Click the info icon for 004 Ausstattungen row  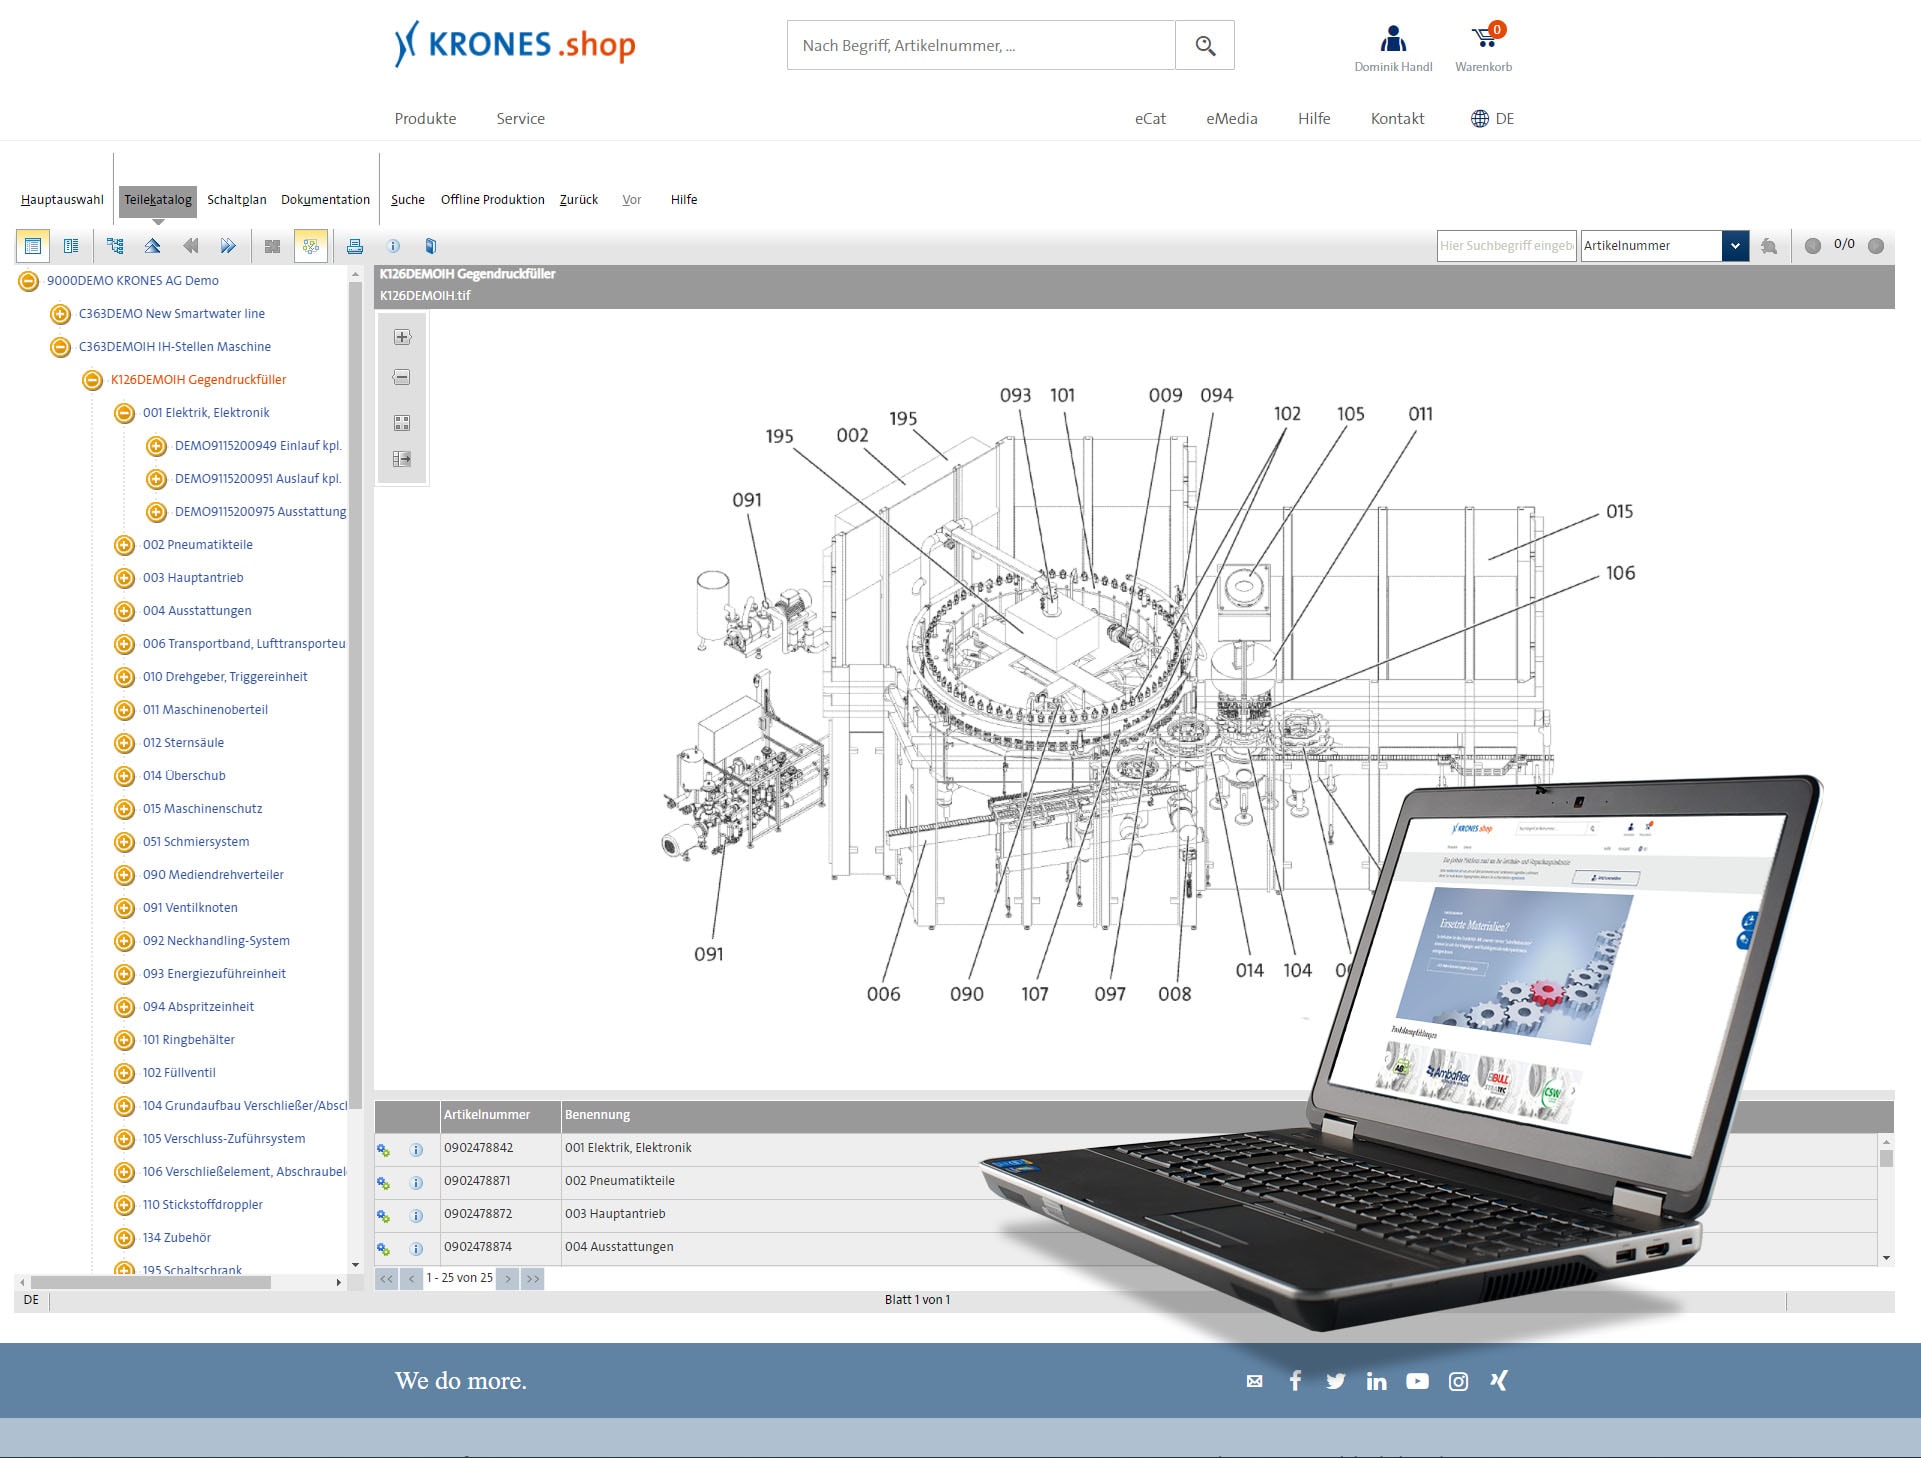[417, 1249]
